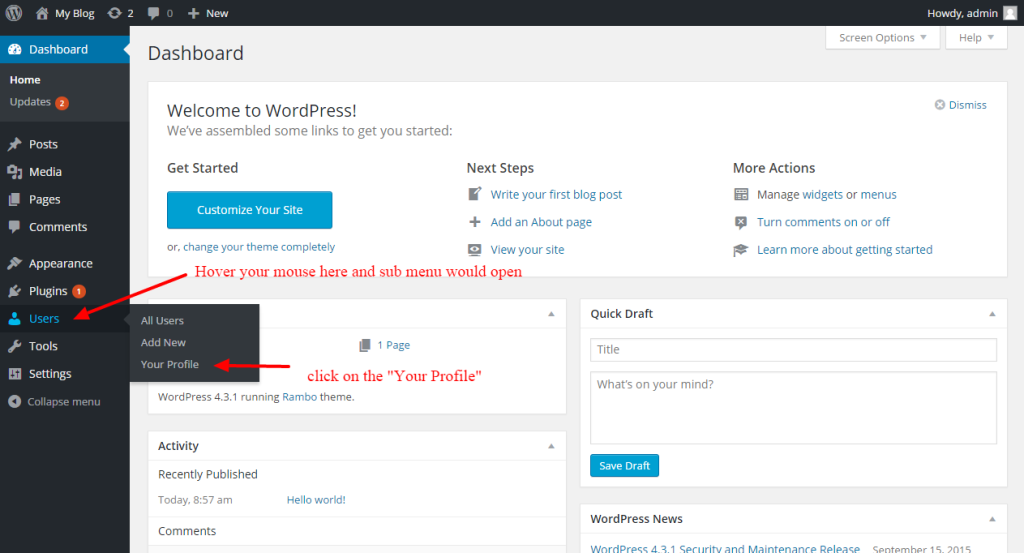Click the Users person icon

click(14, 319)
